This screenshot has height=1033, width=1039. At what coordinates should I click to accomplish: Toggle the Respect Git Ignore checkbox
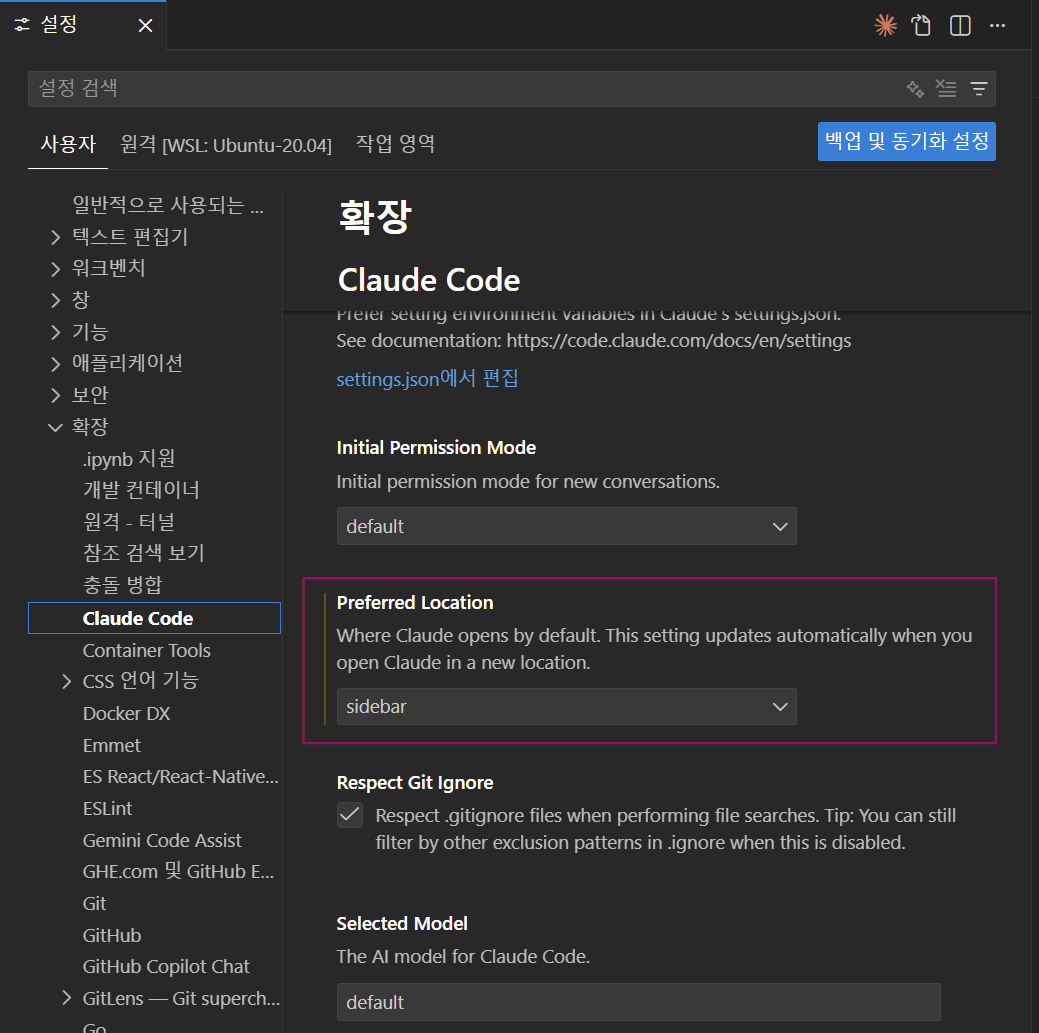coord(350,815)
